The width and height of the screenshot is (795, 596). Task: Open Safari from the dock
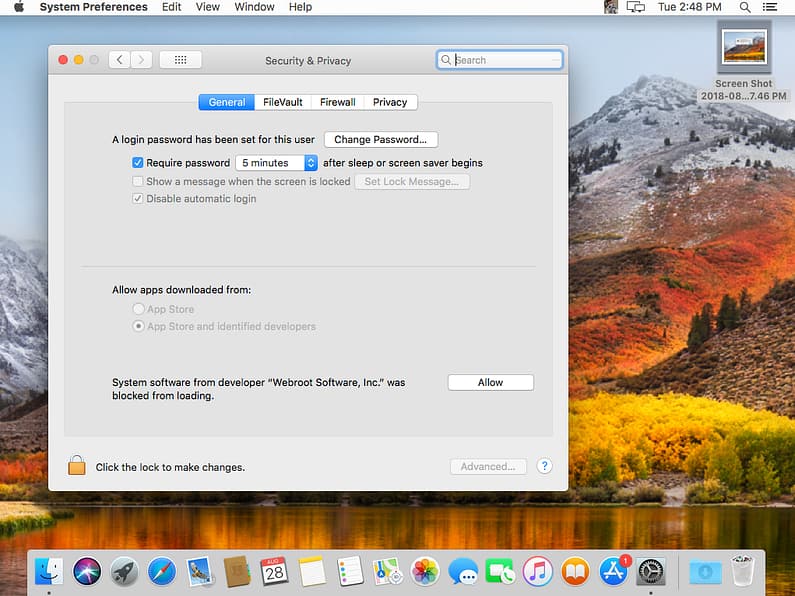click(x=162, y=571)
